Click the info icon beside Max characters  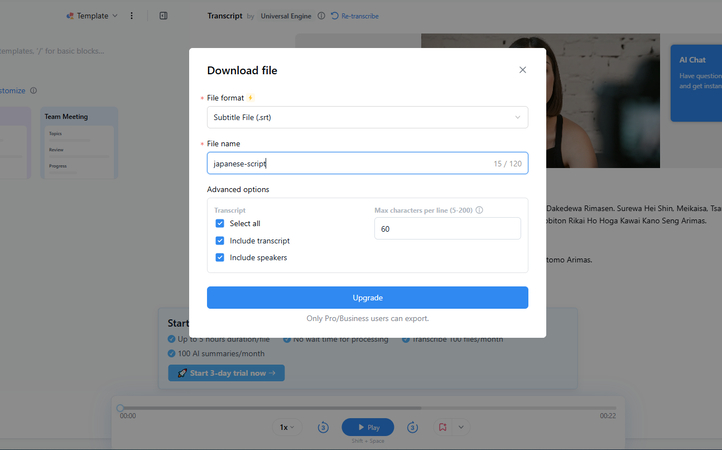click(x=479, y=210)
